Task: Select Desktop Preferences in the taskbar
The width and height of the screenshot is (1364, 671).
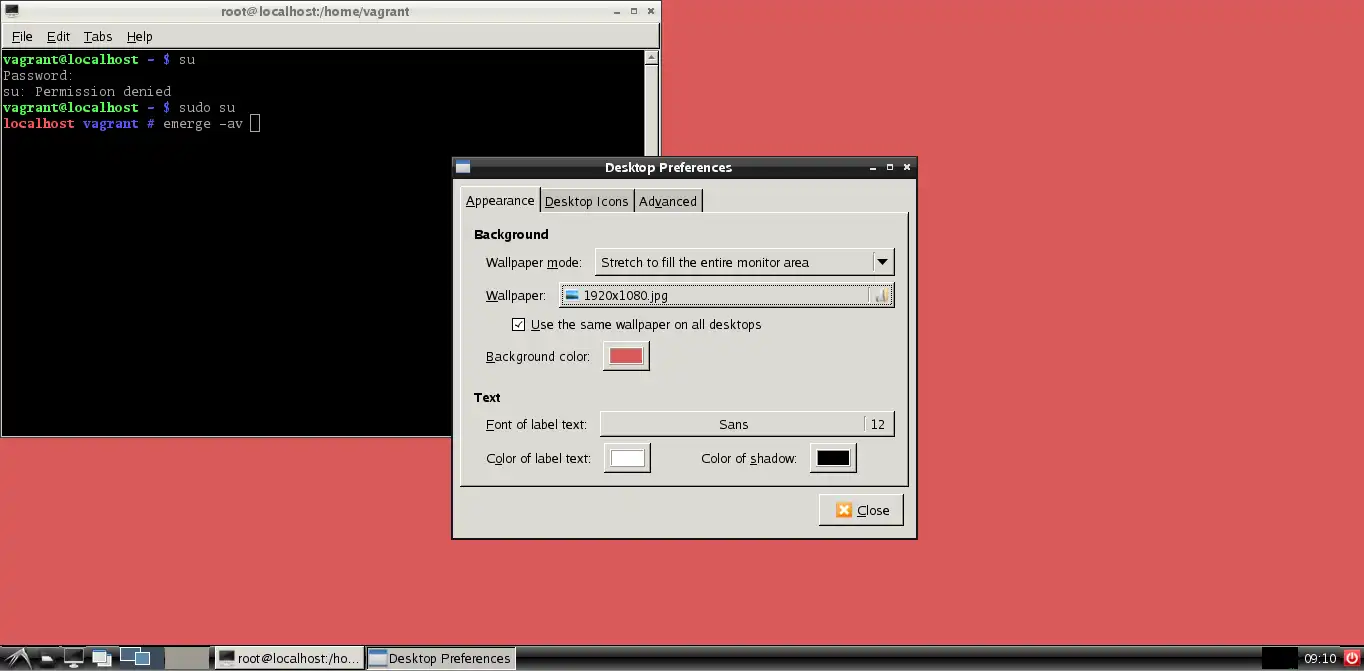Action: pos(441,658)
